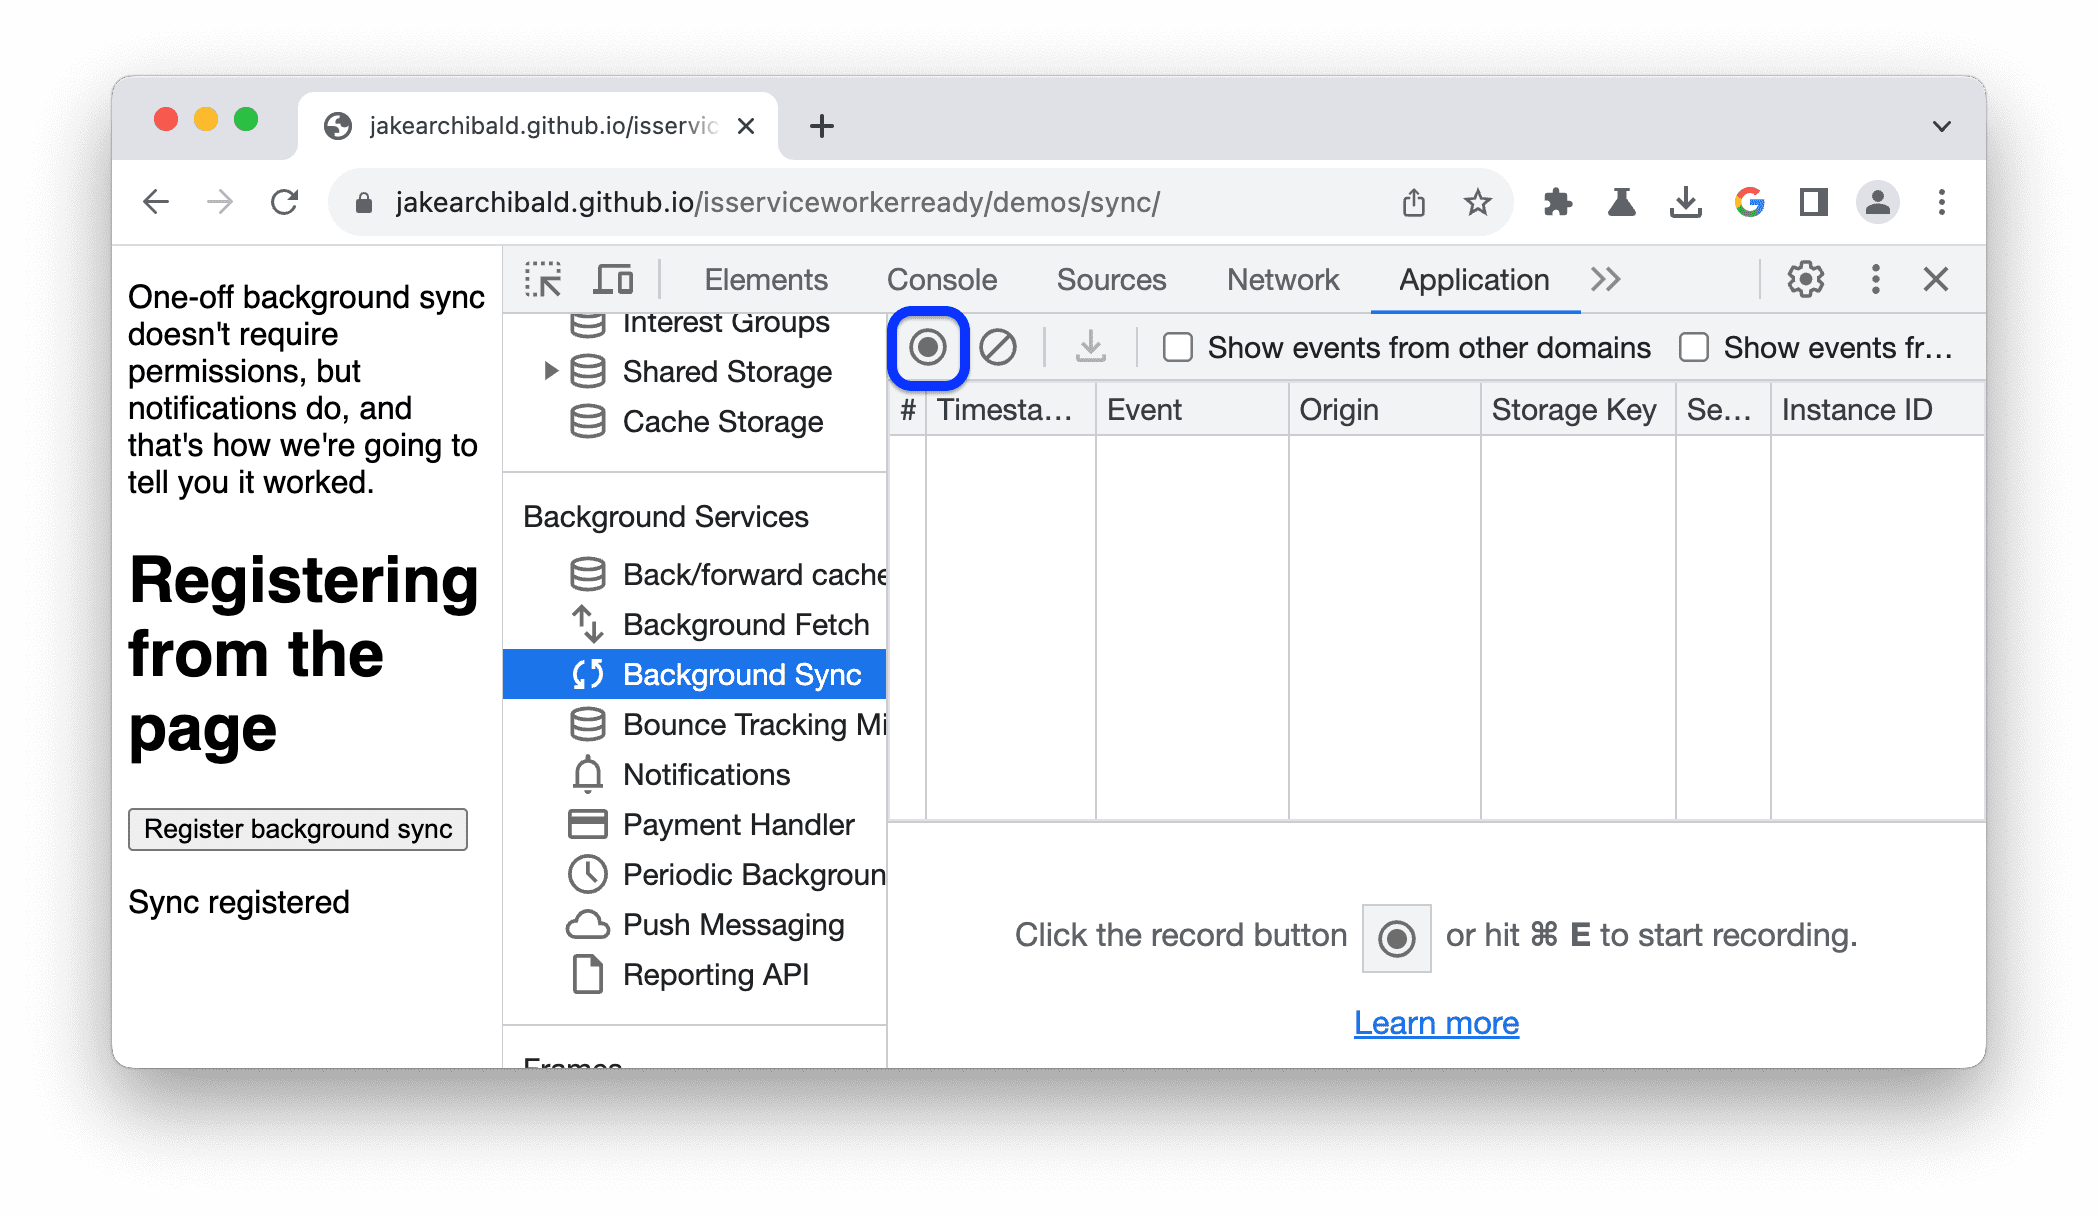Select Notifications in Background Services
Viewport: 2098px width, 1216px height.
coord(706,774)
